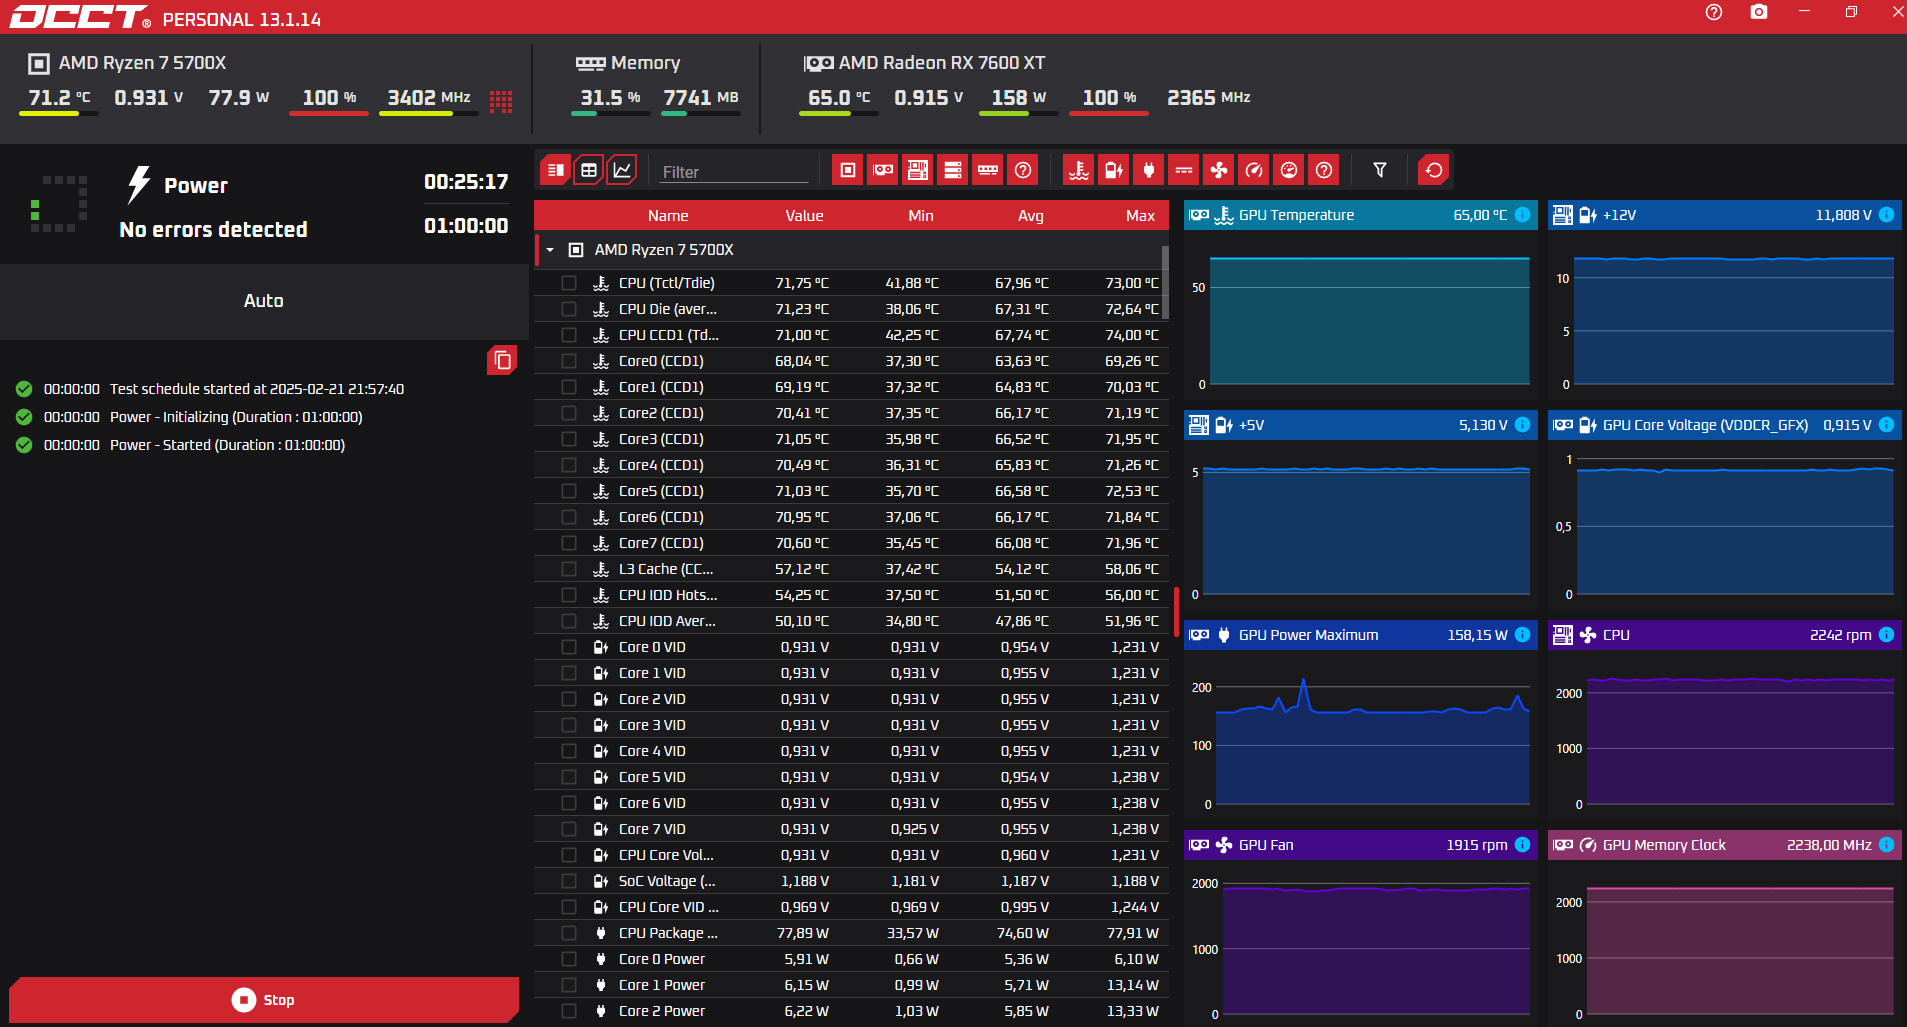Switch to the table grid view
This screenshot has height=1027, width=1907.
click(589, 170)
